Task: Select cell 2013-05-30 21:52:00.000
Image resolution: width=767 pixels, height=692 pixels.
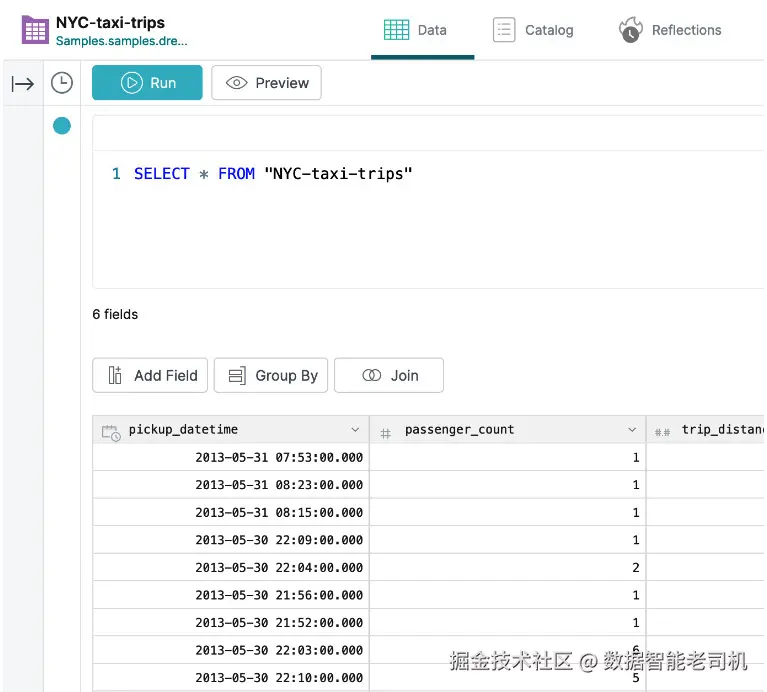Action: click(231, 623)
